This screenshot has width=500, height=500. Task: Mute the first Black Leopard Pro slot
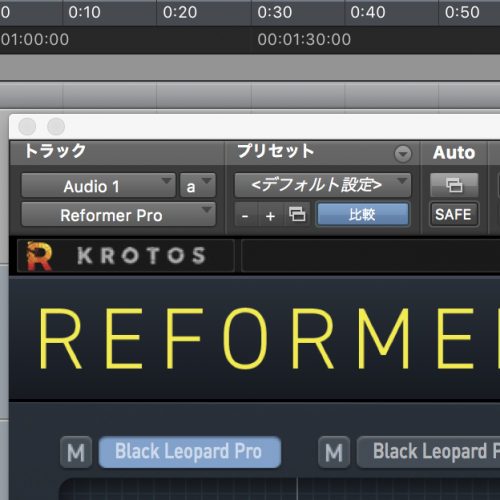point(76,452)
